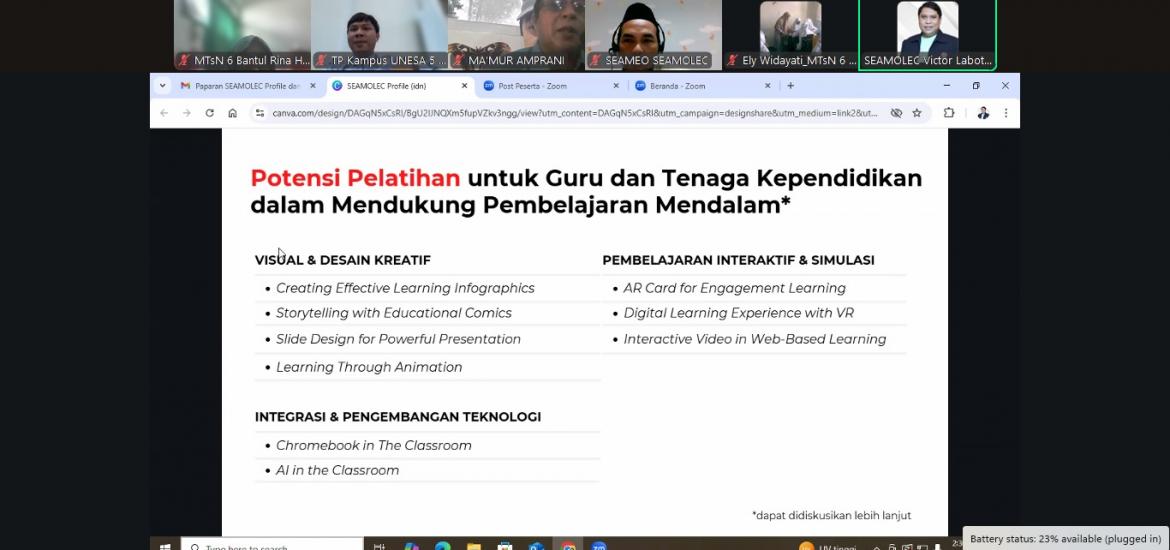Viewport: 1170px width, 550px height.
Task: Open the Chrome three-dot menu
Action: point(1005,113)
